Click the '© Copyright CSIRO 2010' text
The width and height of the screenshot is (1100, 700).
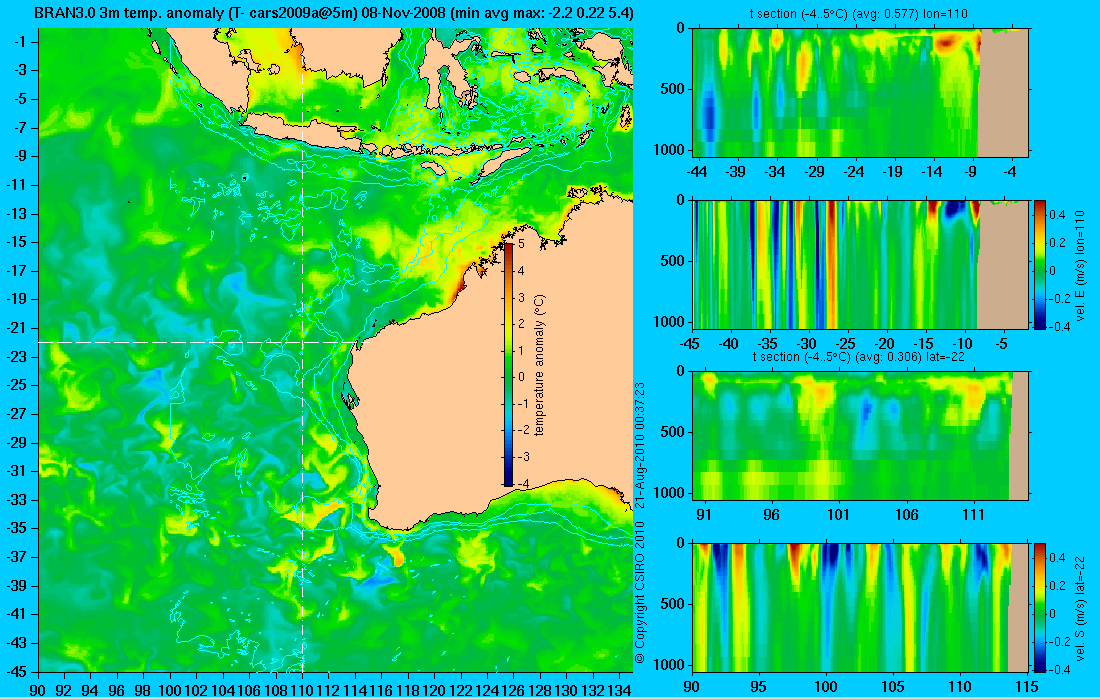point(639,593)
